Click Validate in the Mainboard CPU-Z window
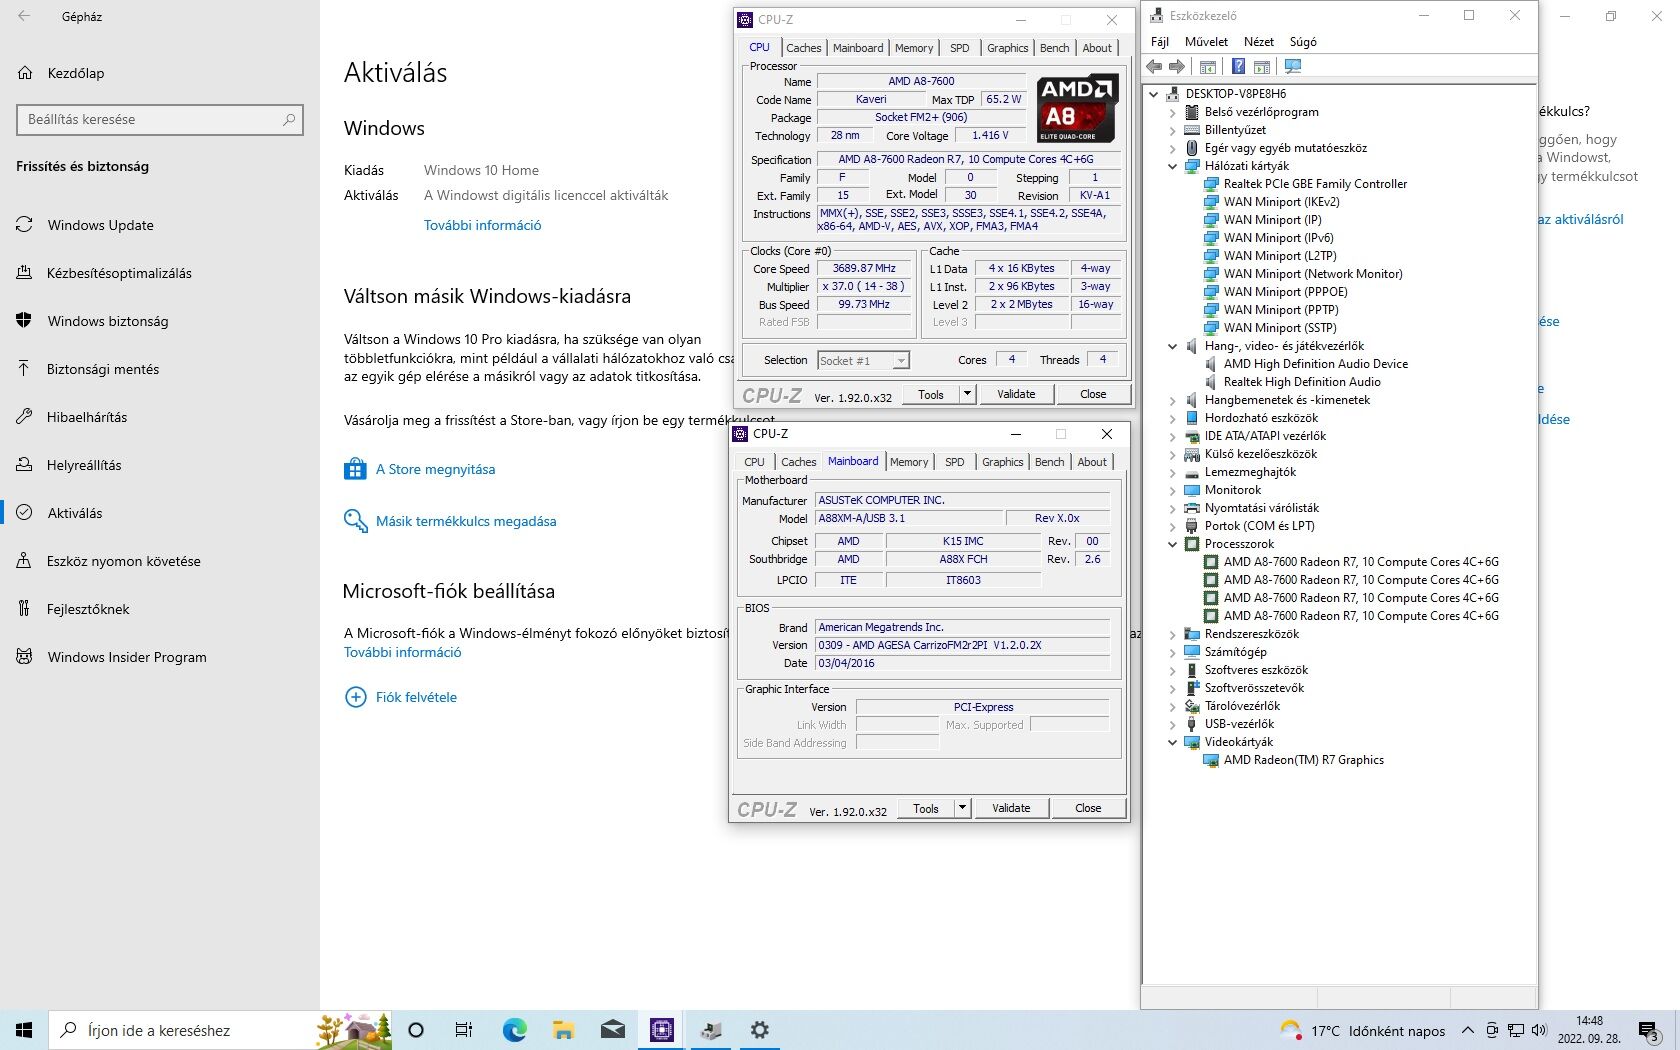 point(1011,808)
